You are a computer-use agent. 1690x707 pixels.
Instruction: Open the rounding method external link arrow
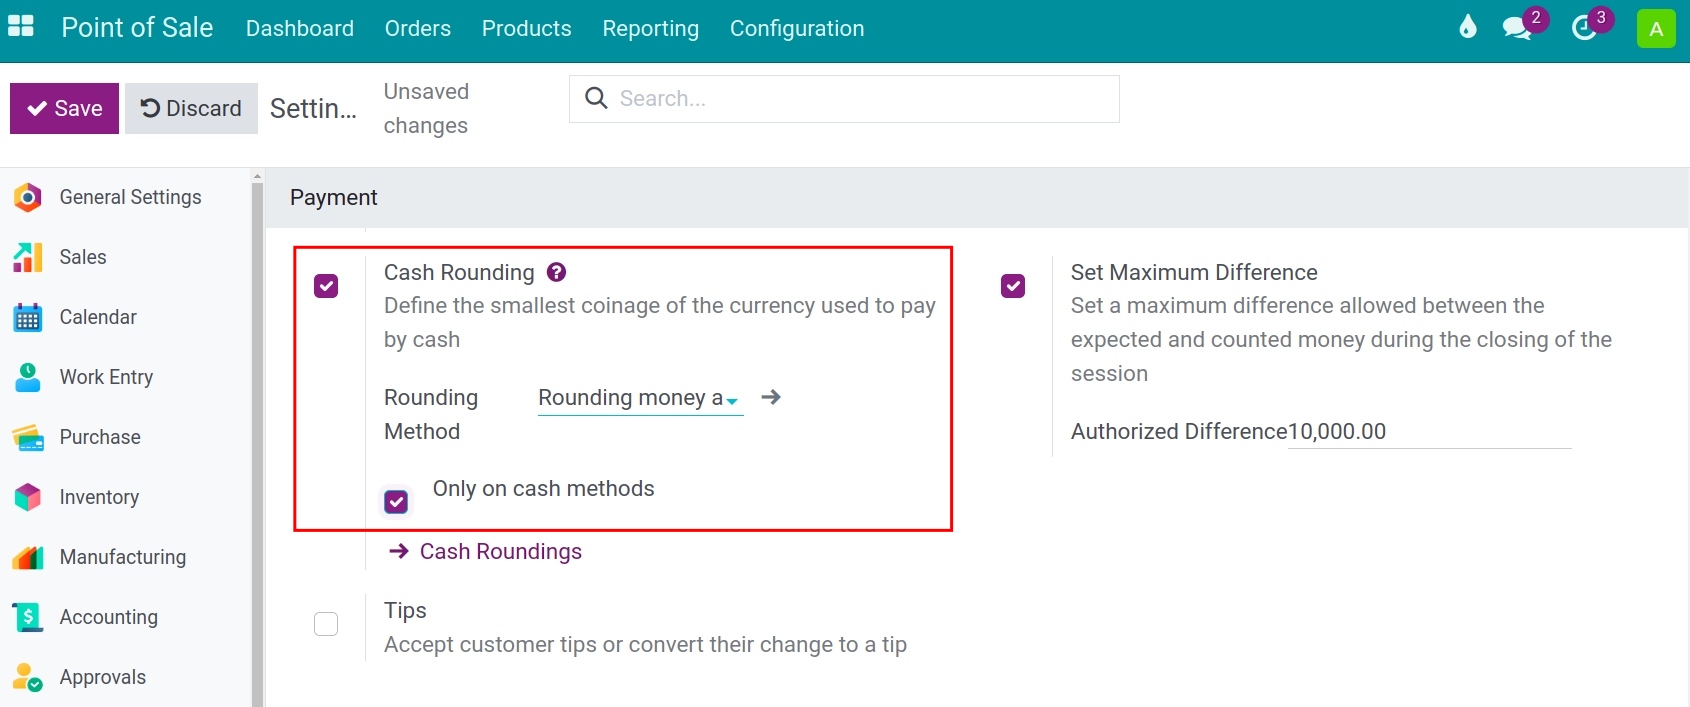(x=771, y=397)
